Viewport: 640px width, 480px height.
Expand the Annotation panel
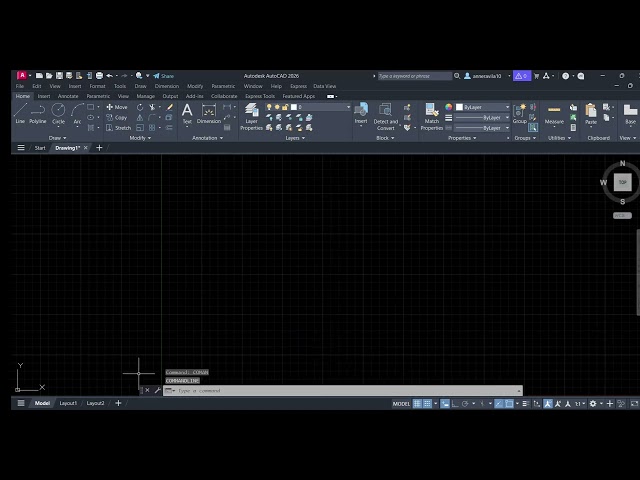(207, 138)
